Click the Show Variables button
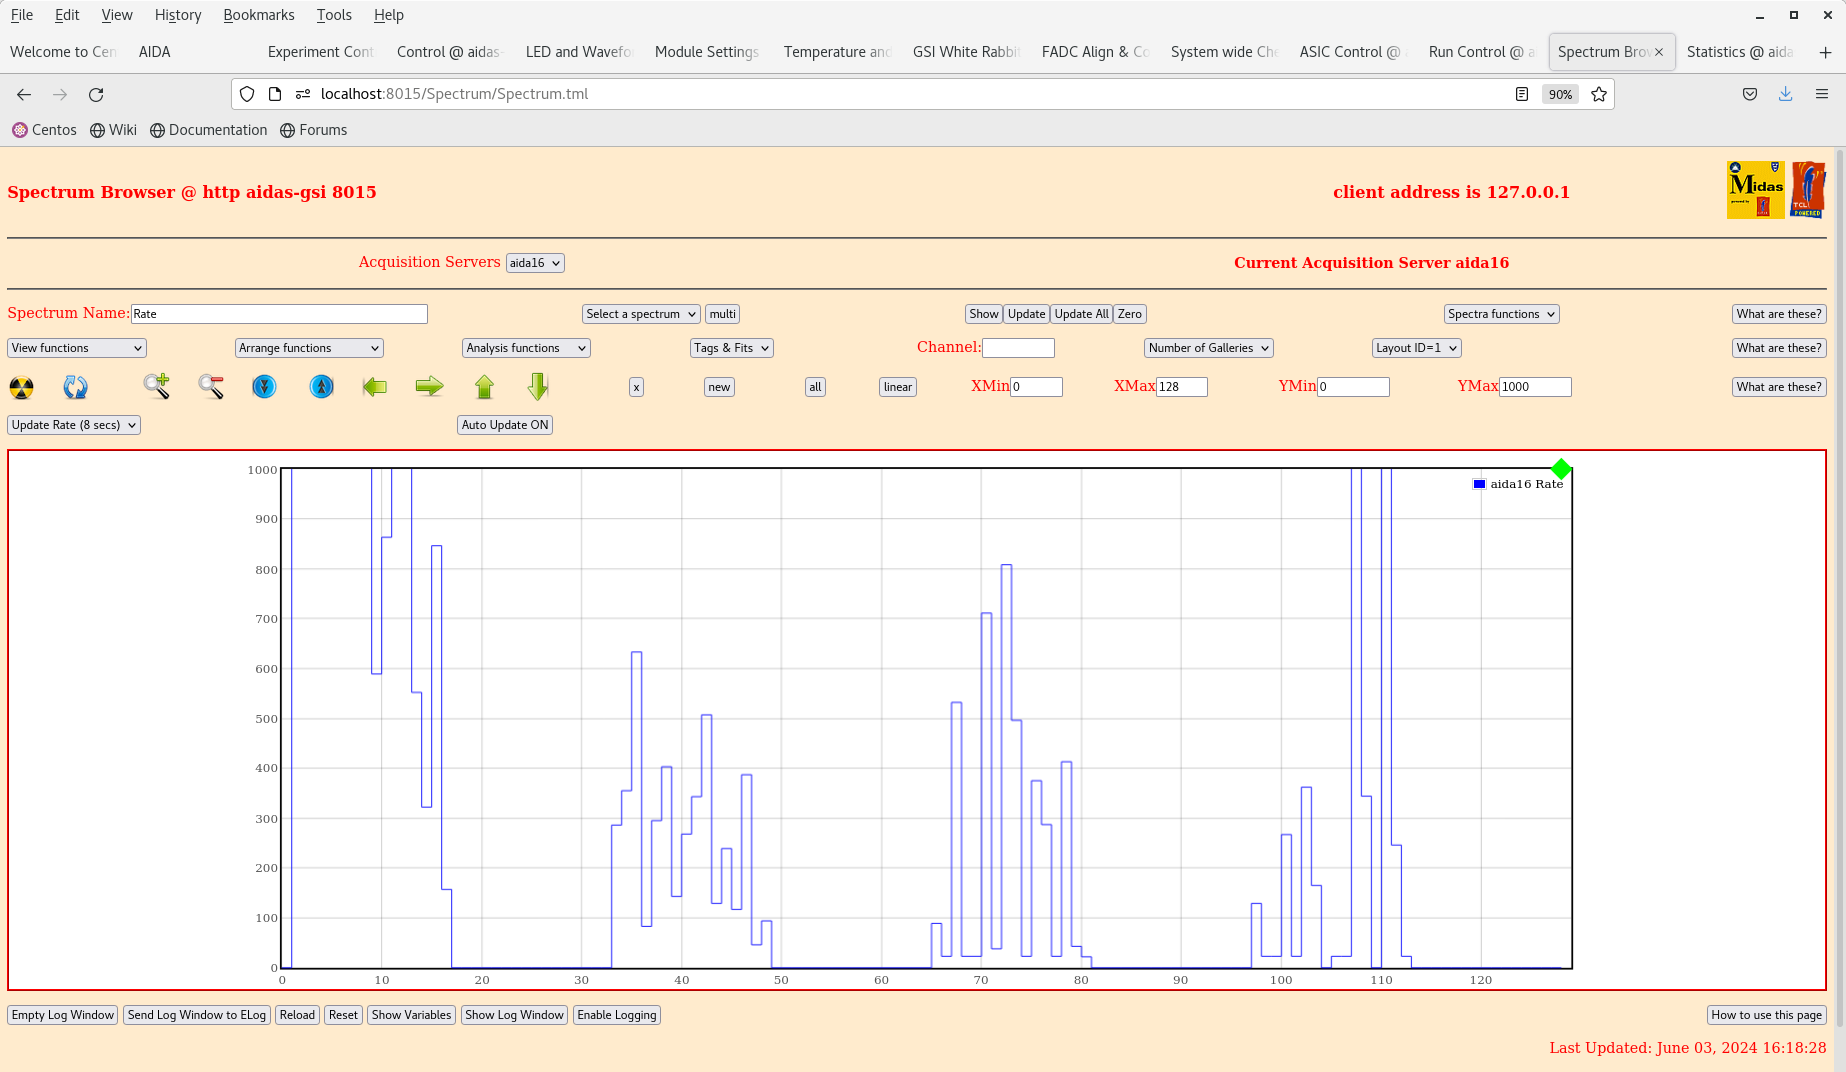 tap(411, 1015)
